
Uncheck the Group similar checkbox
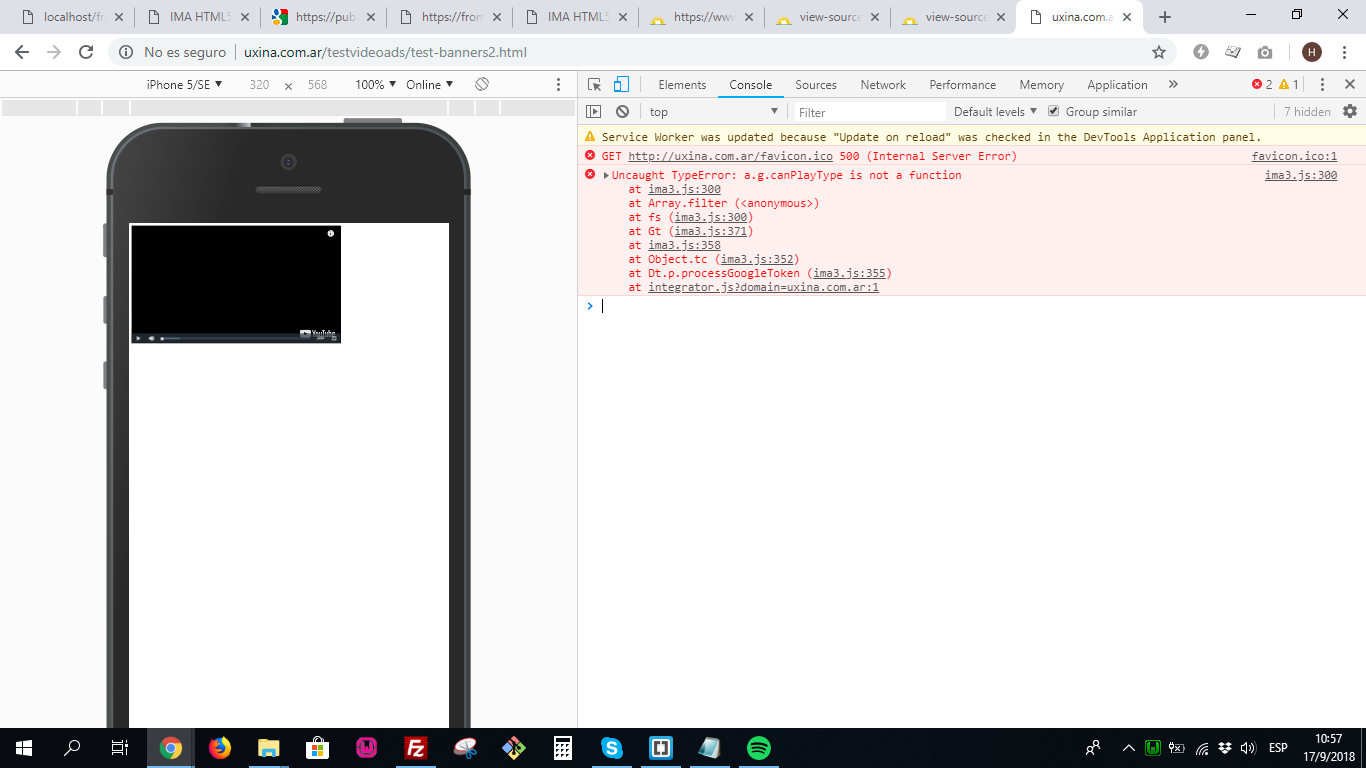click(x=1054, y=111)
